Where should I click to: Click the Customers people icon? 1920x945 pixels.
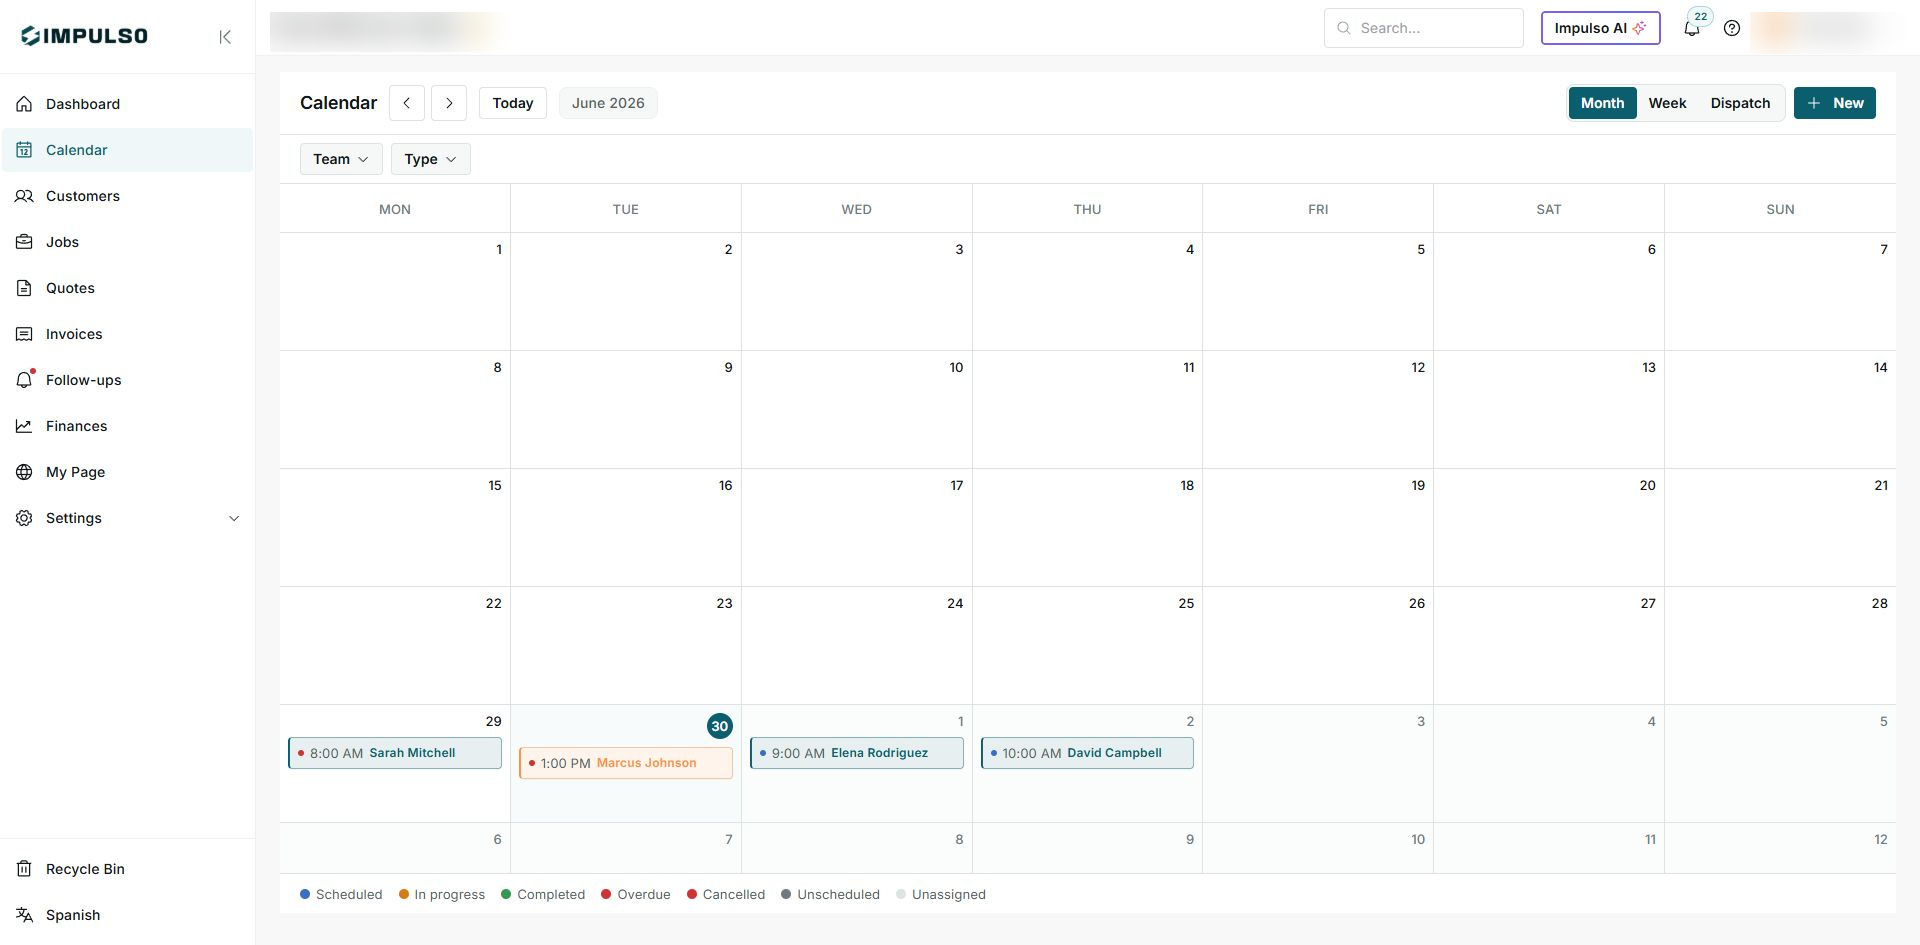(x=24, y=196)
